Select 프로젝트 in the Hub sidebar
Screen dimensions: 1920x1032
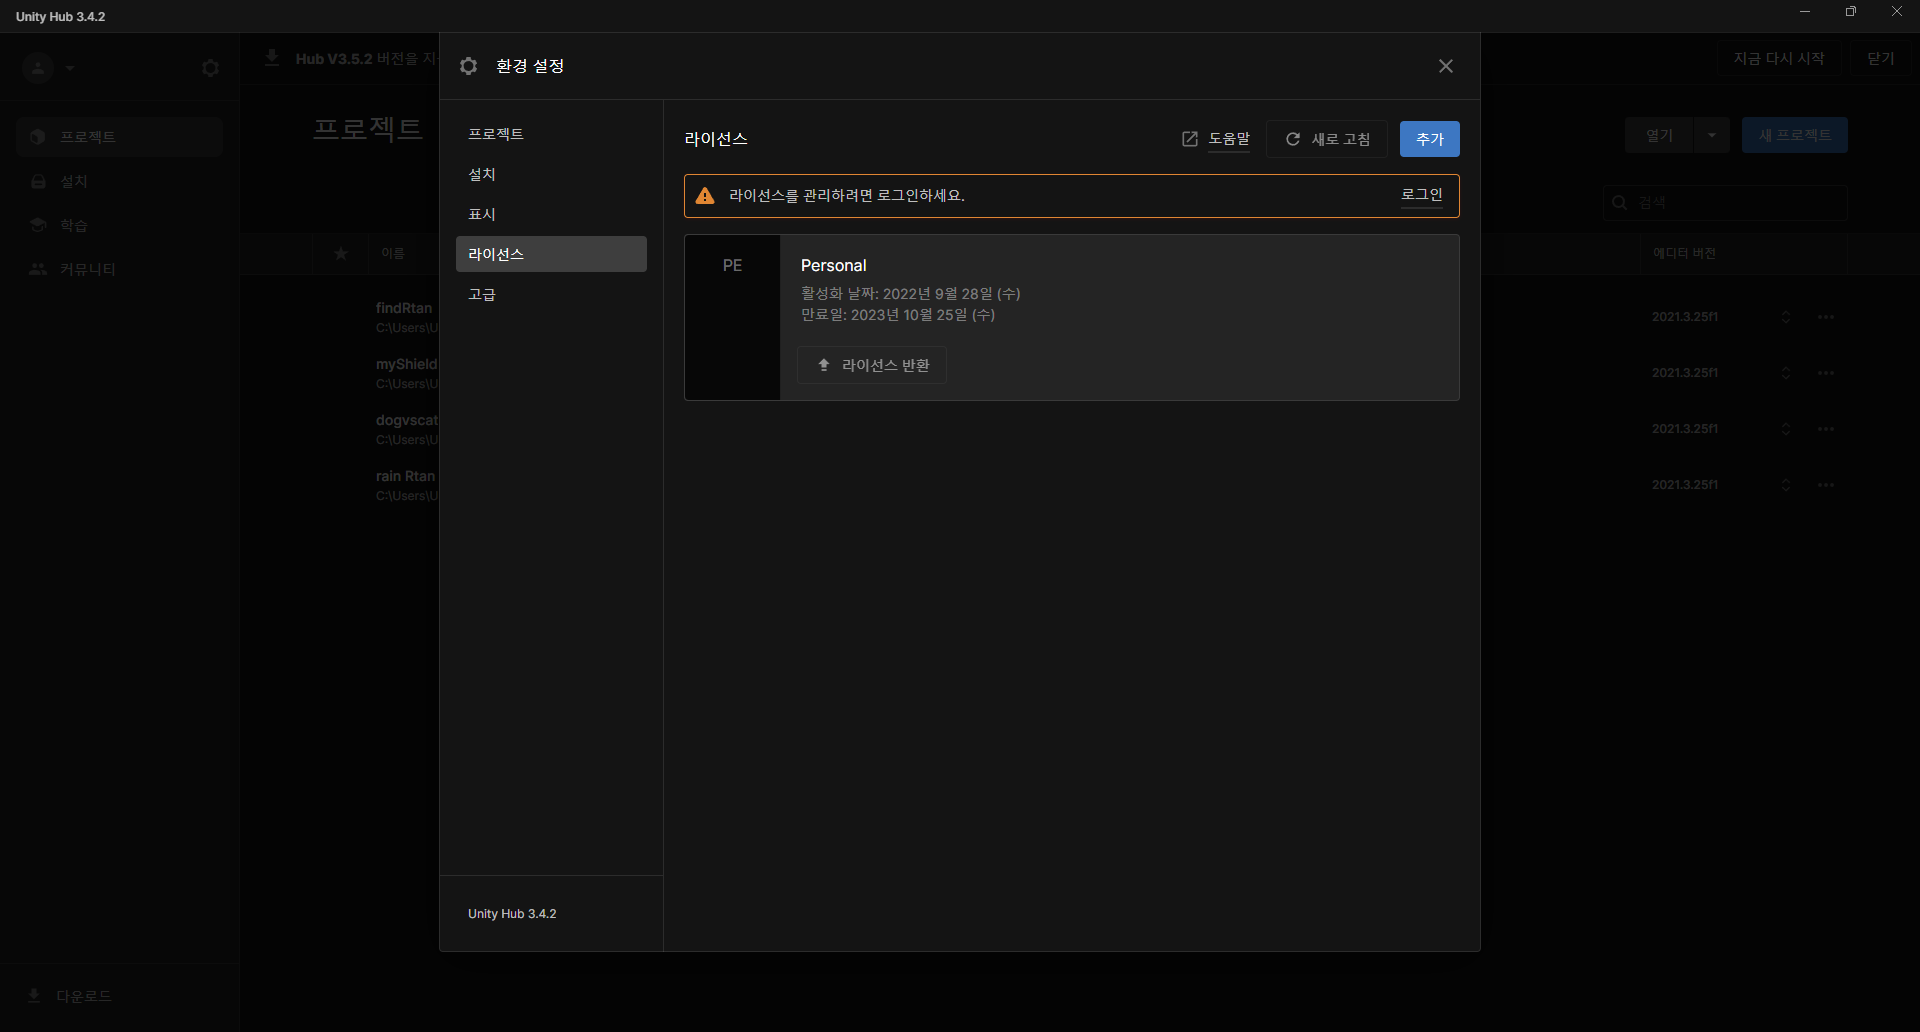(119, 137)
